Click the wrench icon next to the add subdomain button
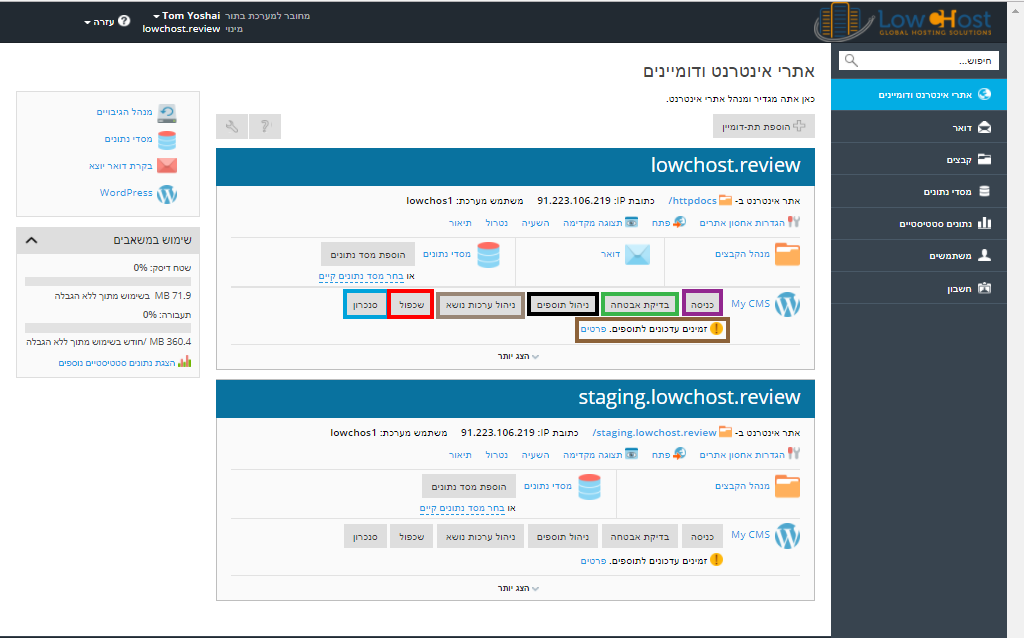 click(x=232, y=127)
